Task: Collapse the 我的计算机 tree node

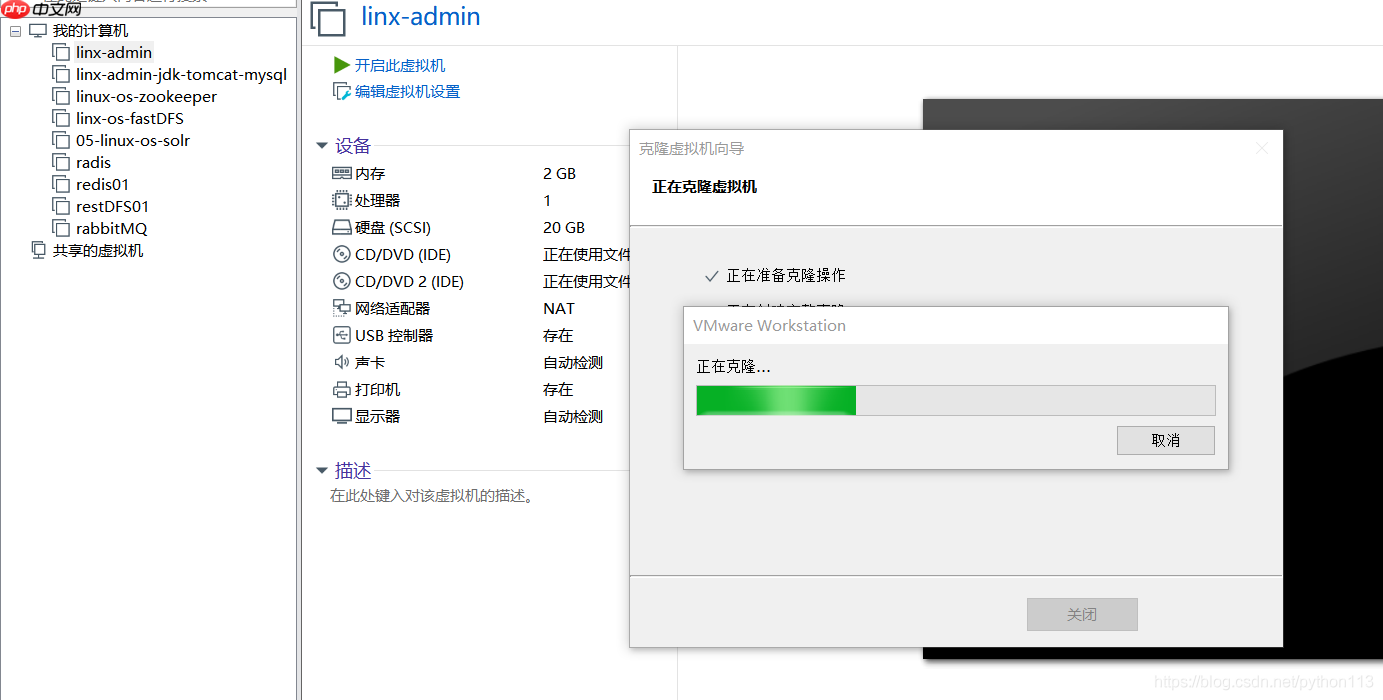Action: pos(15,30)
